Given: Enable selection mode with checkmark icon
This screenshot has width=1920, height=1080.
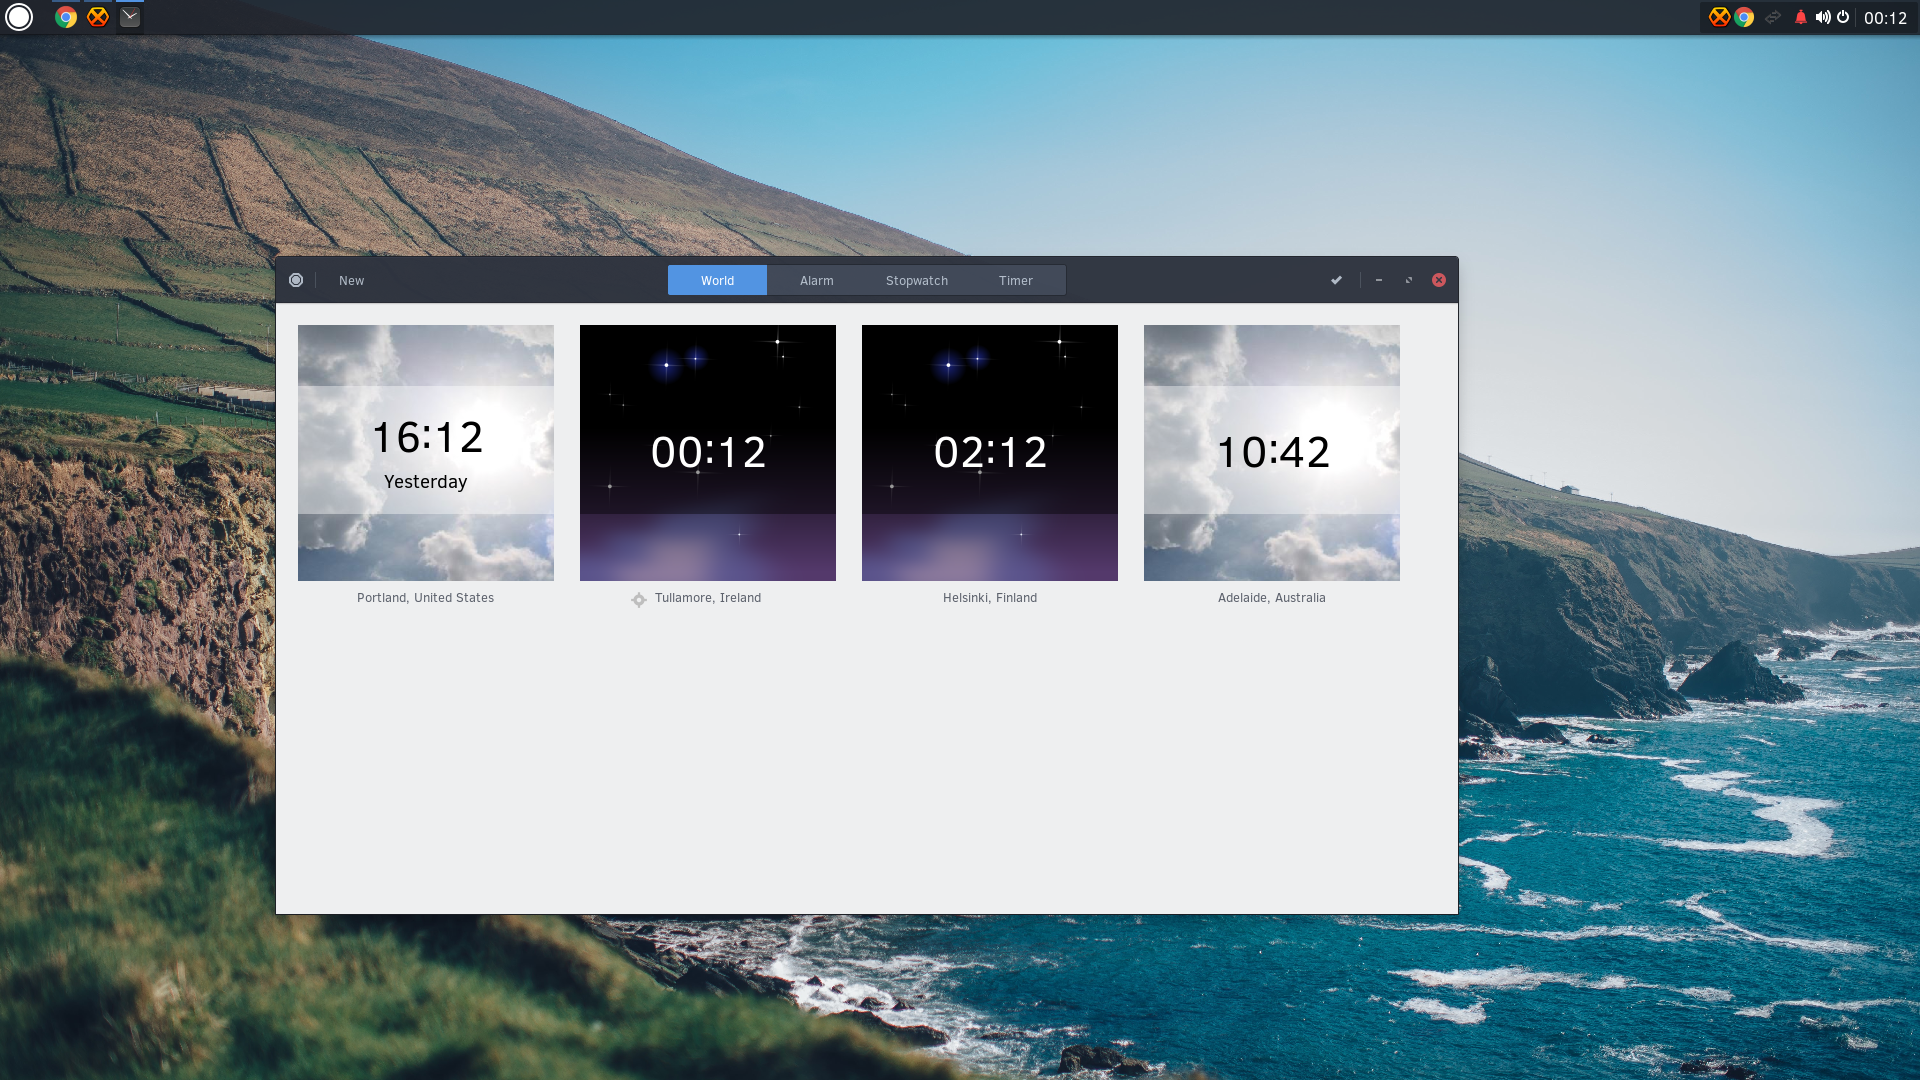Looking at the screenshot, I should click(x=1336, y=280).
